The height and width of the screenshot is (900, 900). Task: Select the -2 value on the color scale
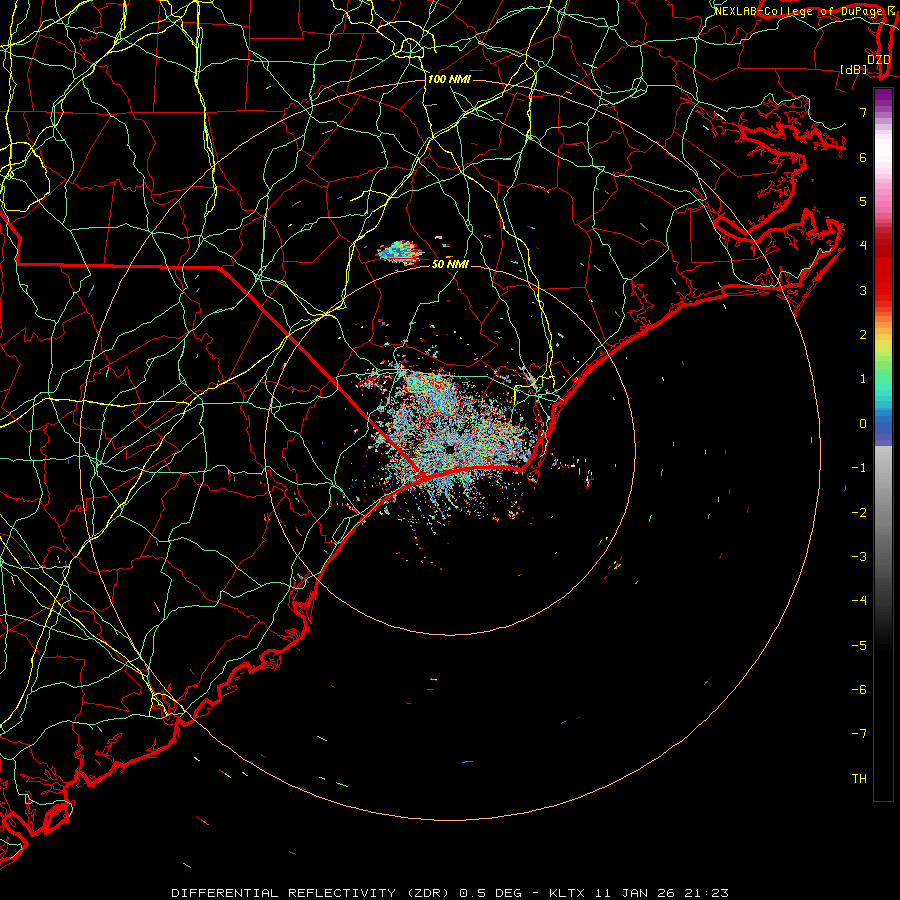pos(859,513)
